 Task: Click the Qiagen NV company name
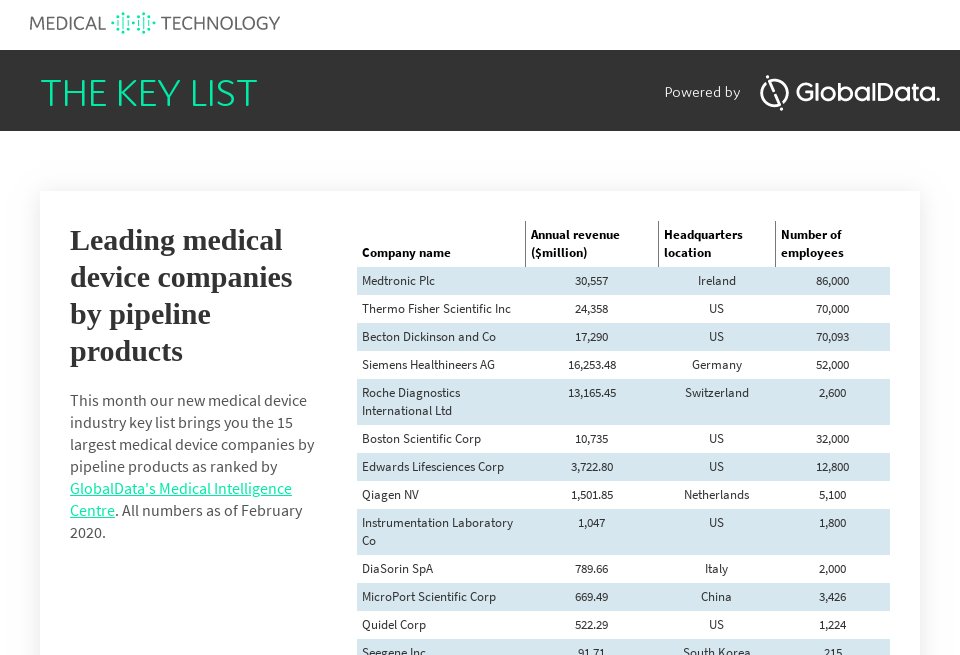pyautogui.click(x=390, y=495)
